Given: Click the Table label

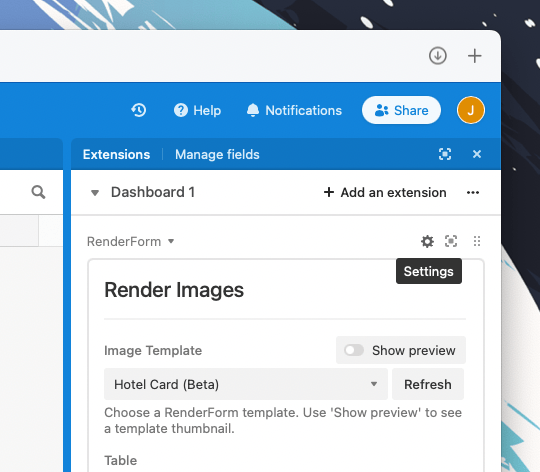Looking at the screenshot, I should coord(121,460).
